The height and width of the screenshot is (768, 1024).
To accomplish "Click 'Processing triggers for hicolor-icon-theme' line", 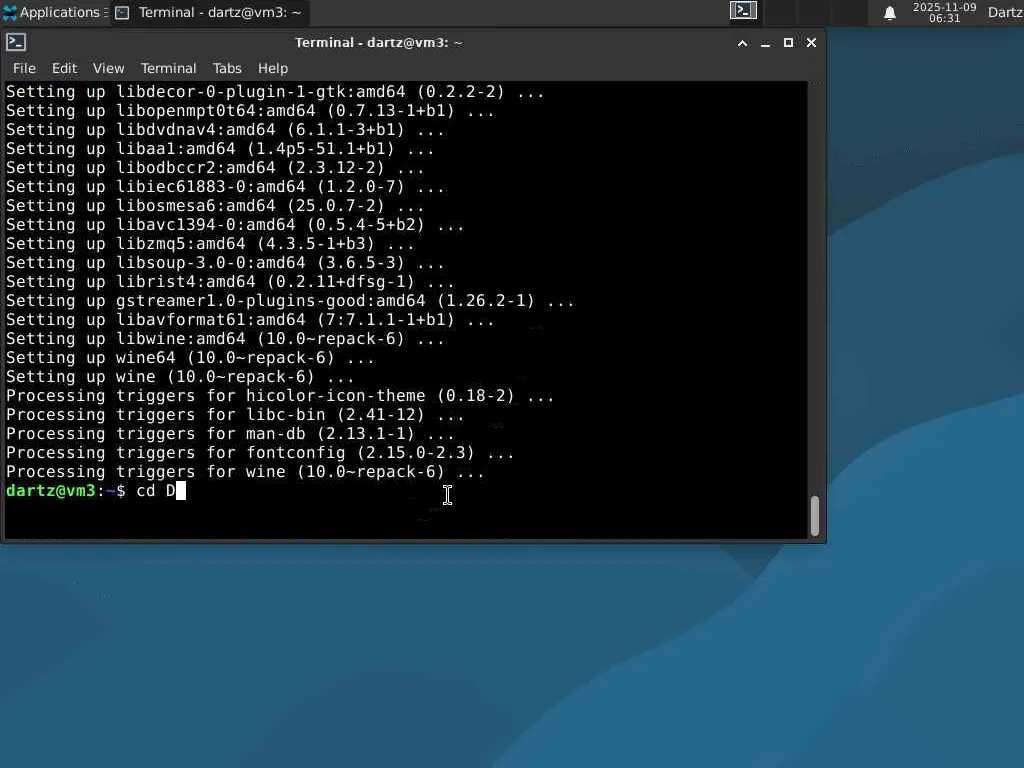I will (x=280, y=396).
